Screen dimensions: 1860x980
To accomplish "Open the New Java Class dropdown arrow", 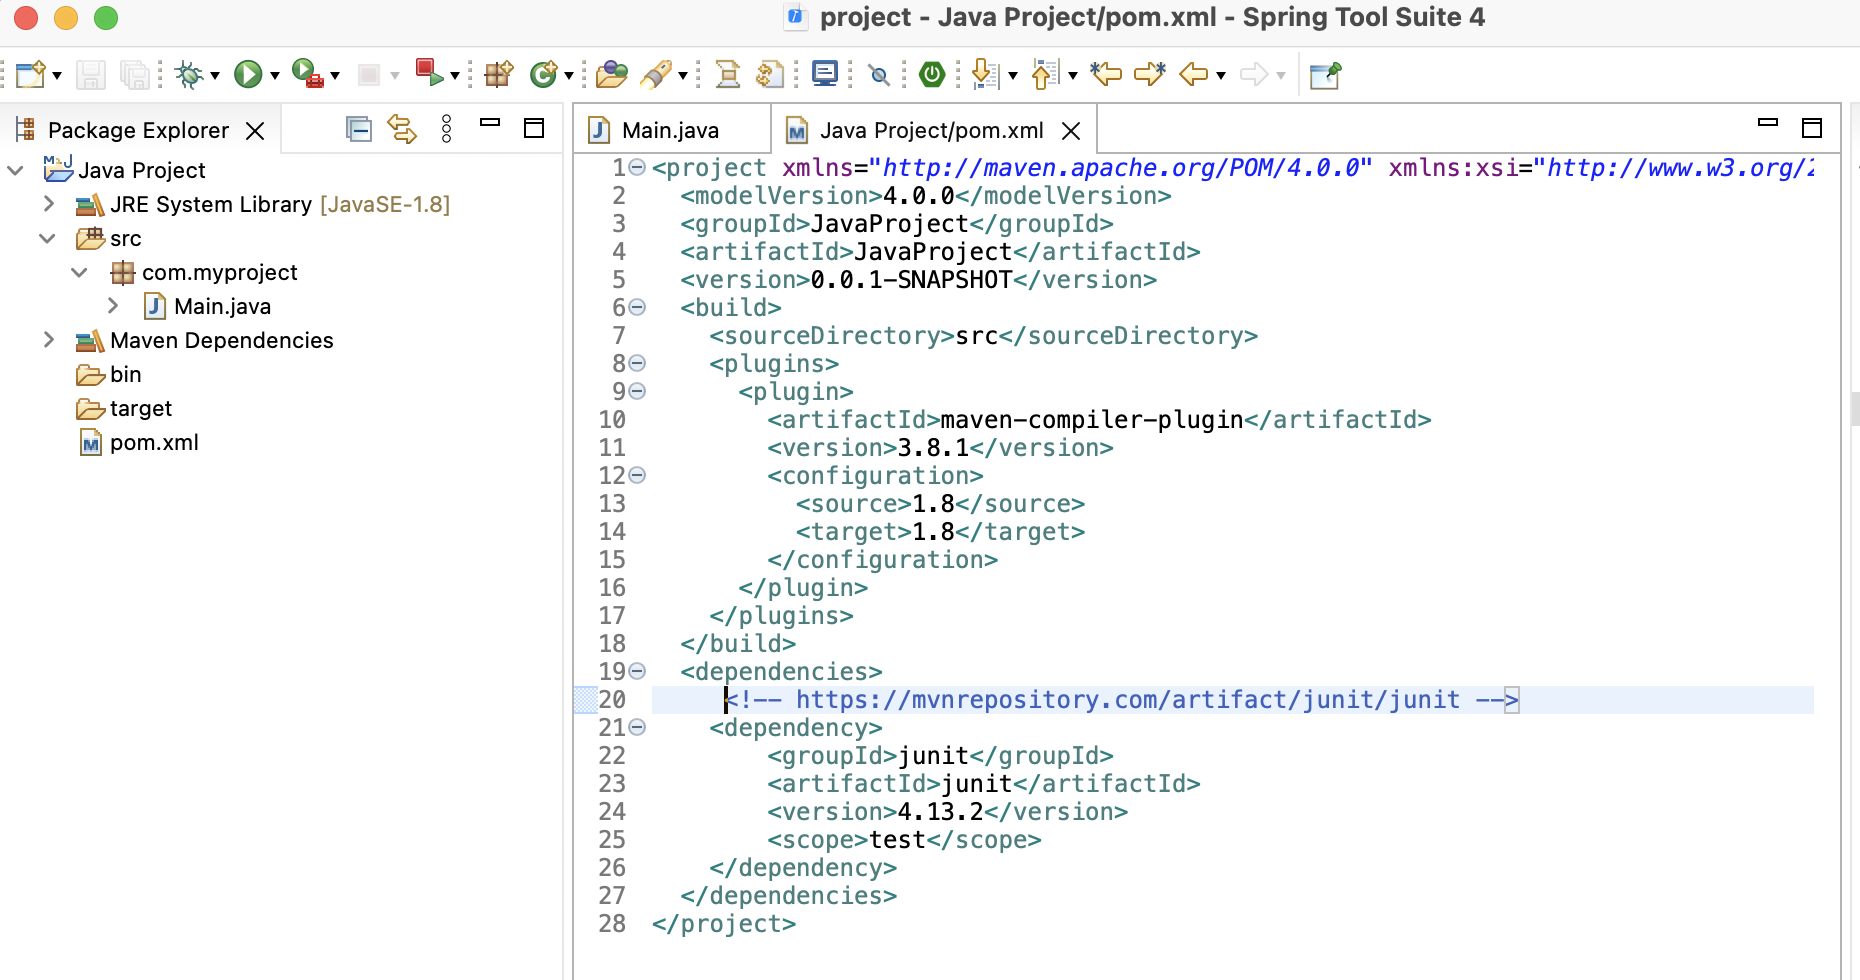I will (569, 76).
